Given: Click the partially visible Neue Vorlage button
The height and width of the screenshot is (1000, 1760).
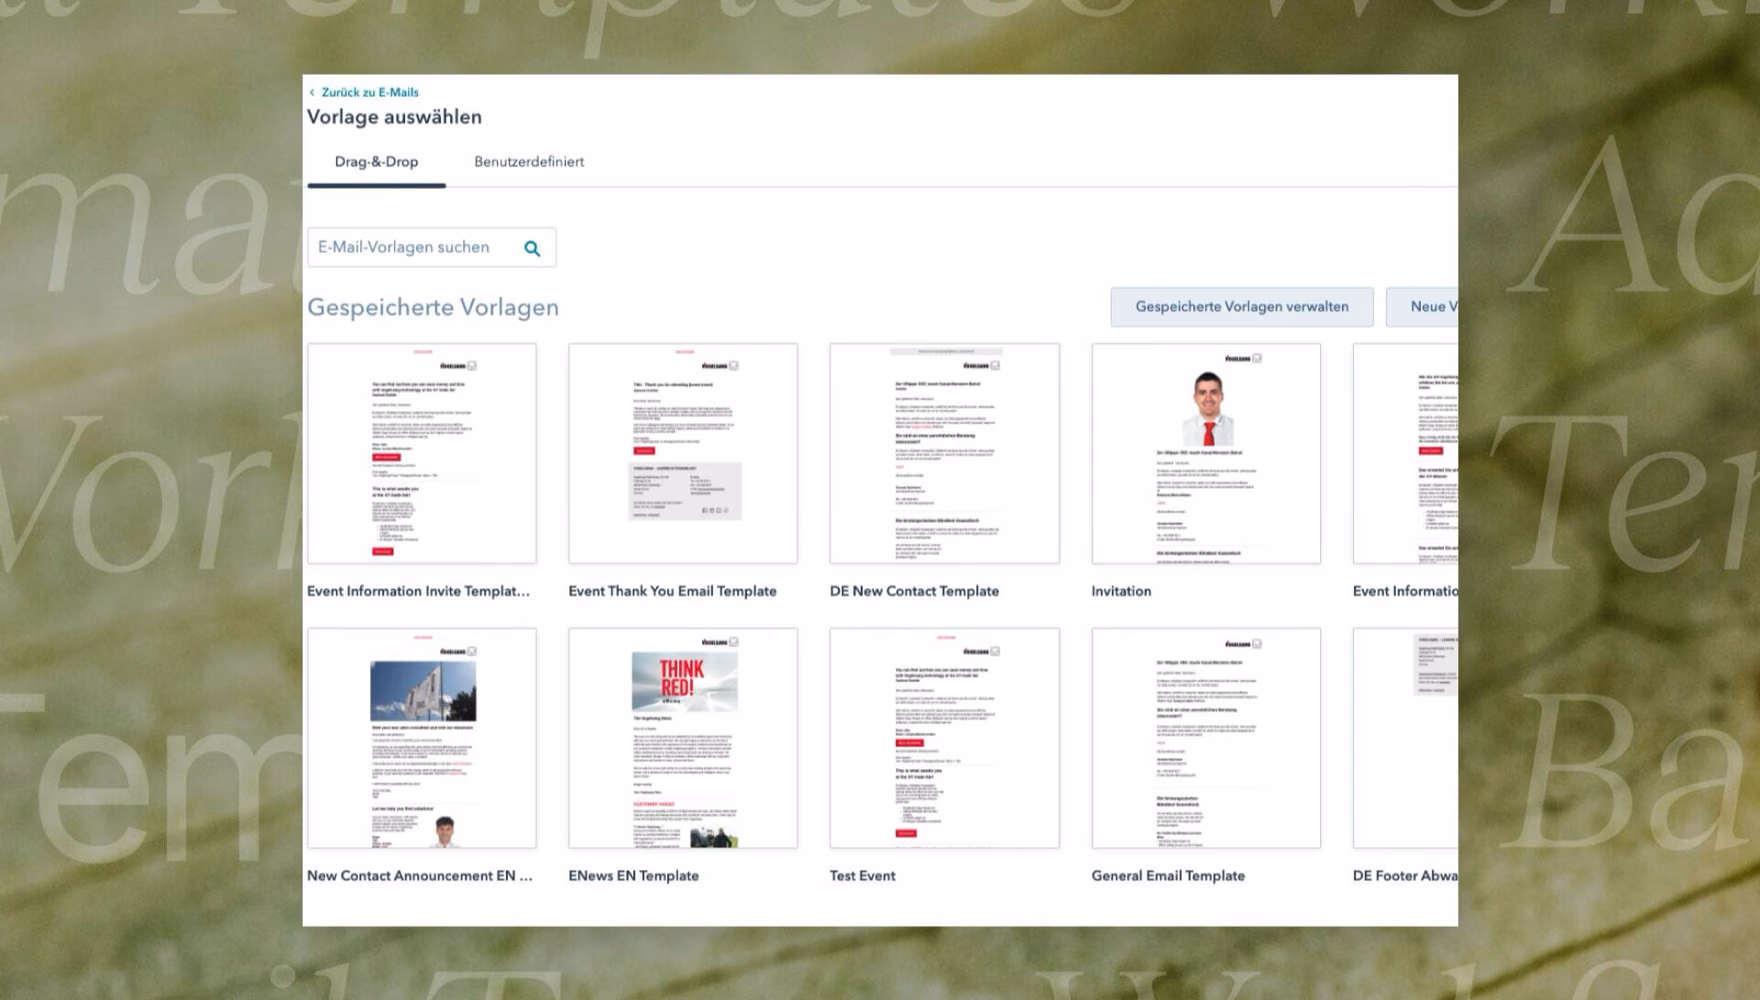Looking at the screenshot, I should (1422, 307).
